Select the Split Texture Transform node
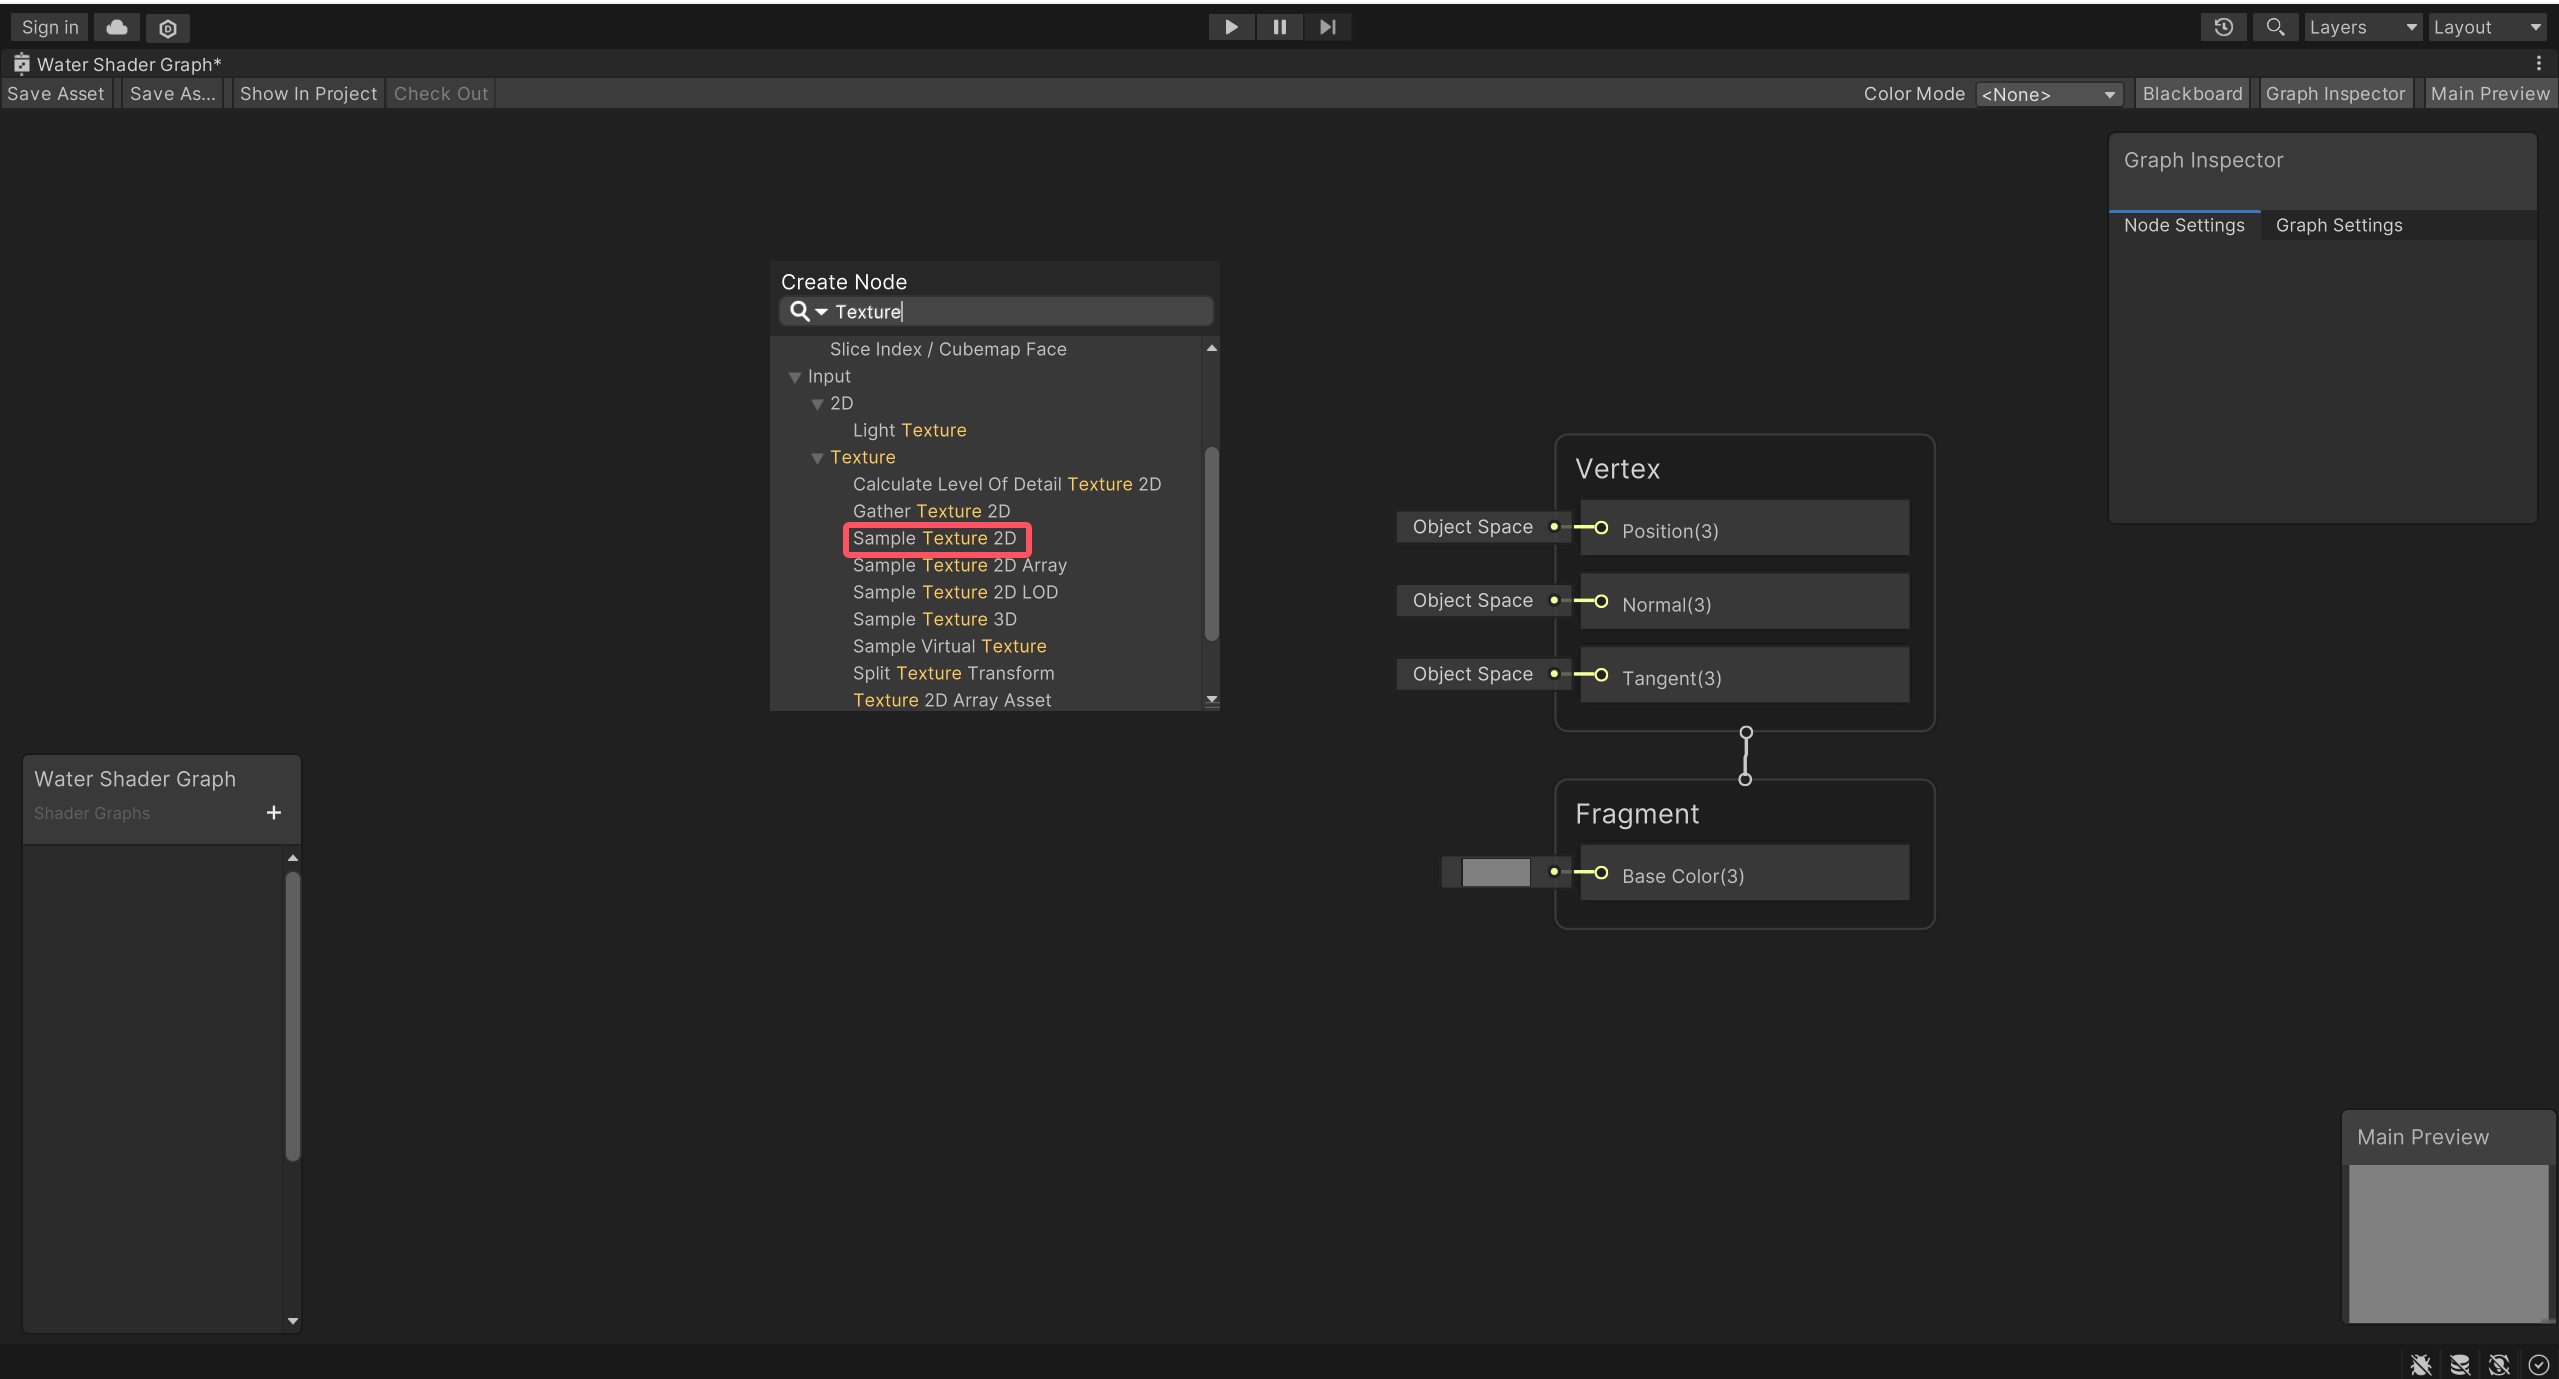The image size is (2559, 1379). [x=953, y=673]
